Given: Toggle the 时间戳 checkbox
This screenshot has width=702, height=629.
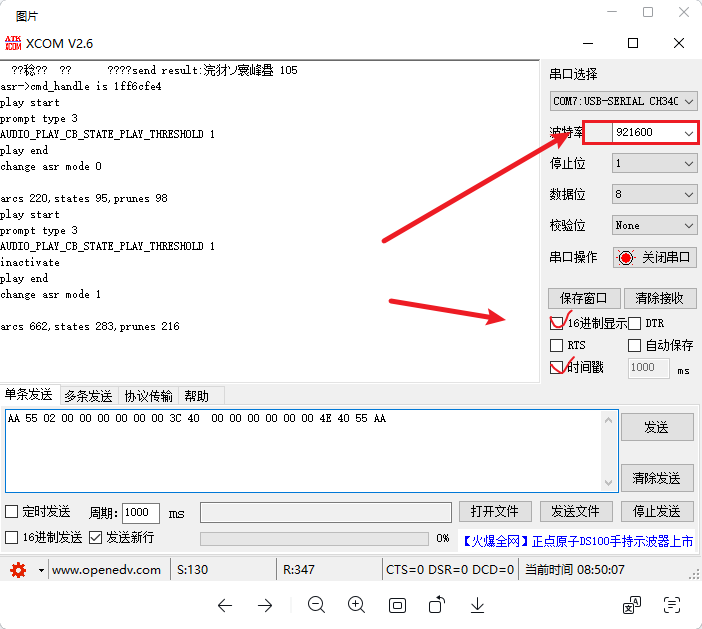Looking at the screenshot, I should 556,368.
